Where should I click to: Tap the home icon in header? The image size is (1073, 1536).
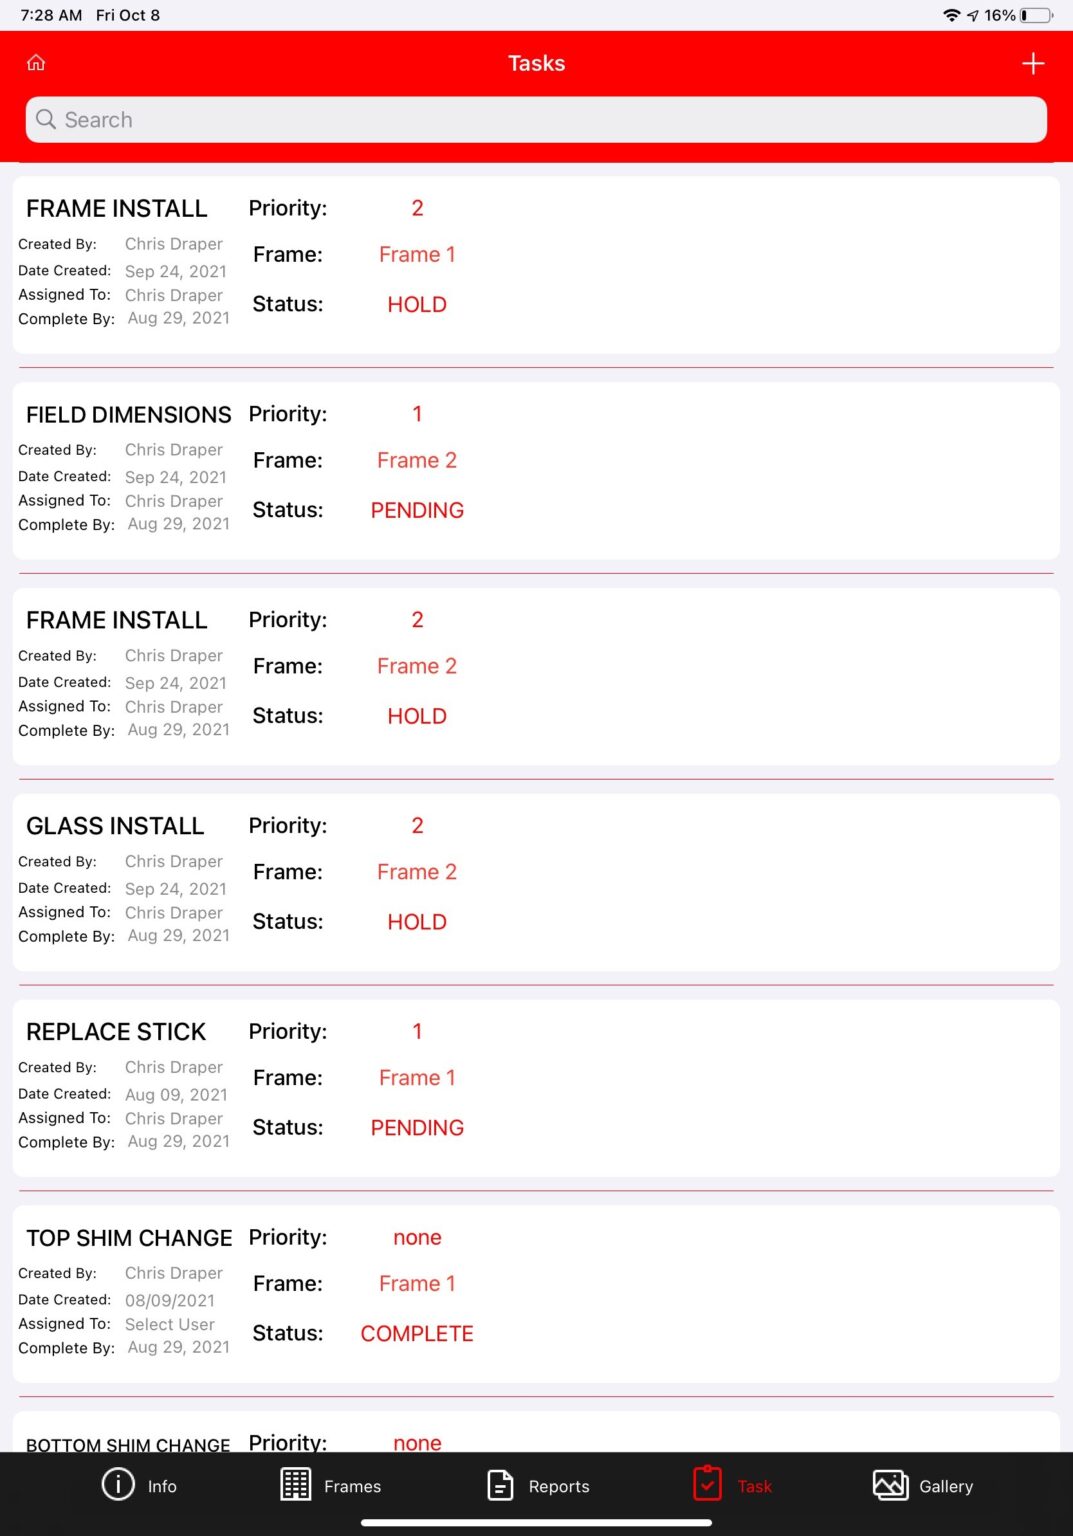pos(36,63)
